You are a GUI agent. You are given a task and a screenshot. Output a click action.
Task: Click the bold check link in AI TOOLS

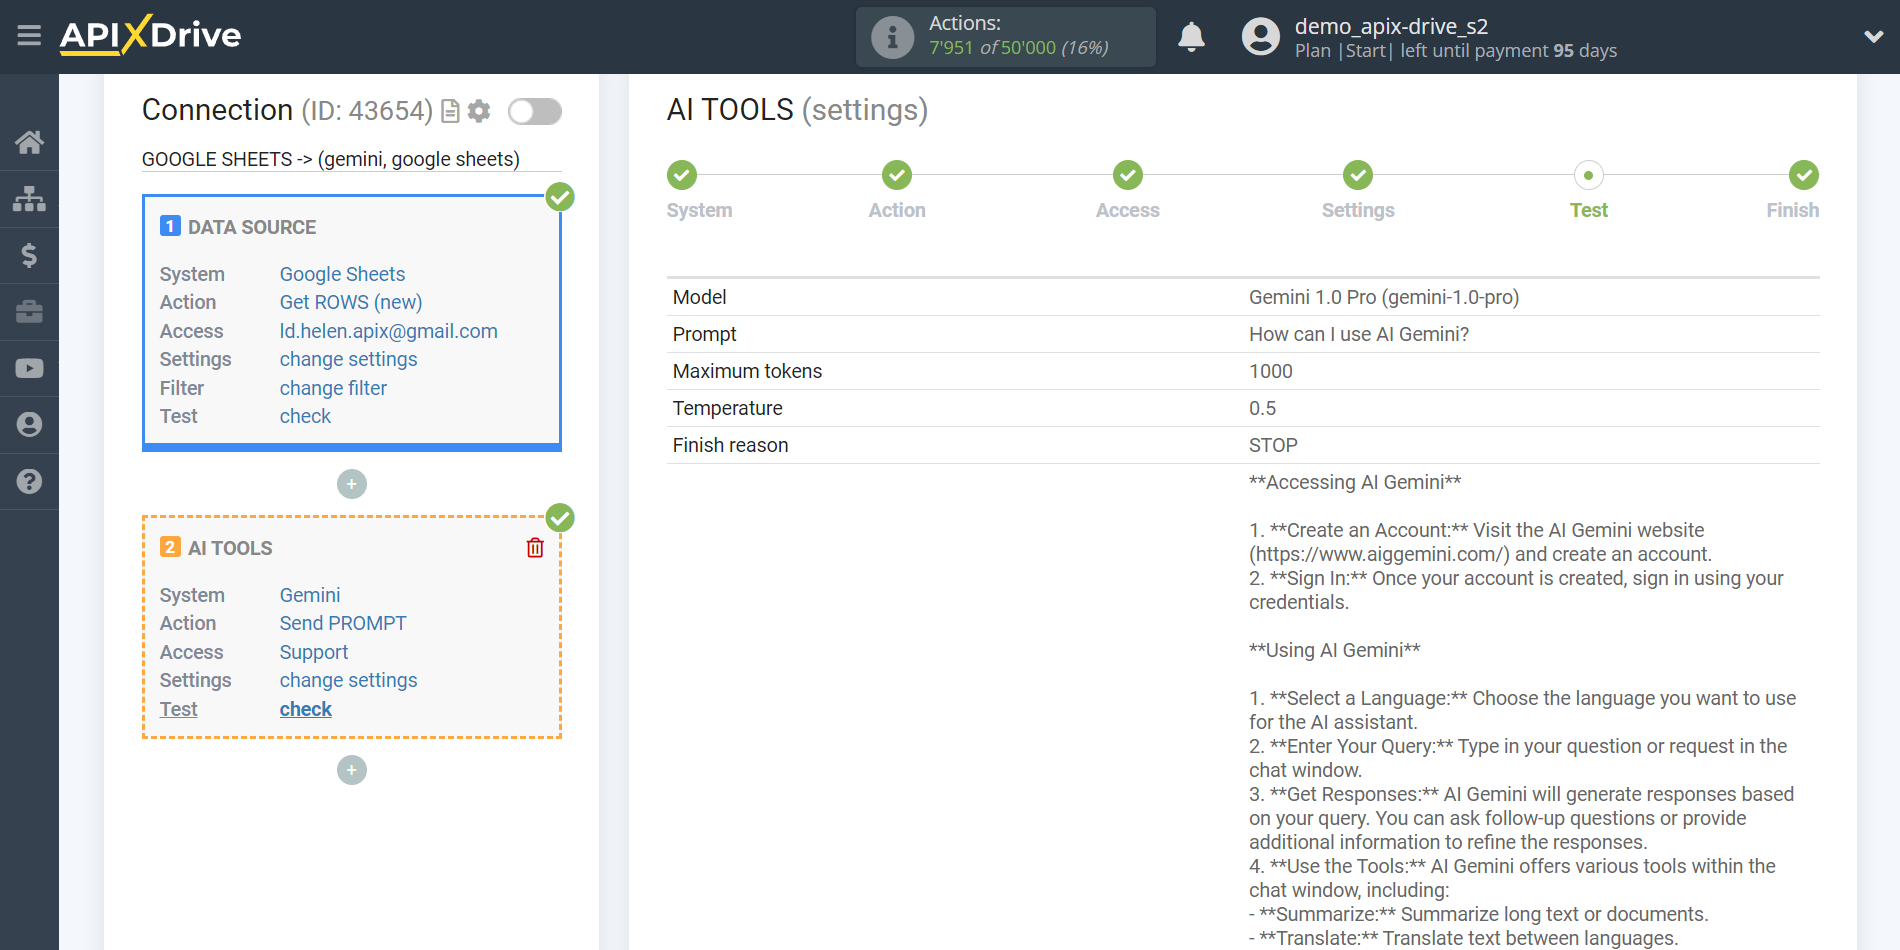click(305, 709)
